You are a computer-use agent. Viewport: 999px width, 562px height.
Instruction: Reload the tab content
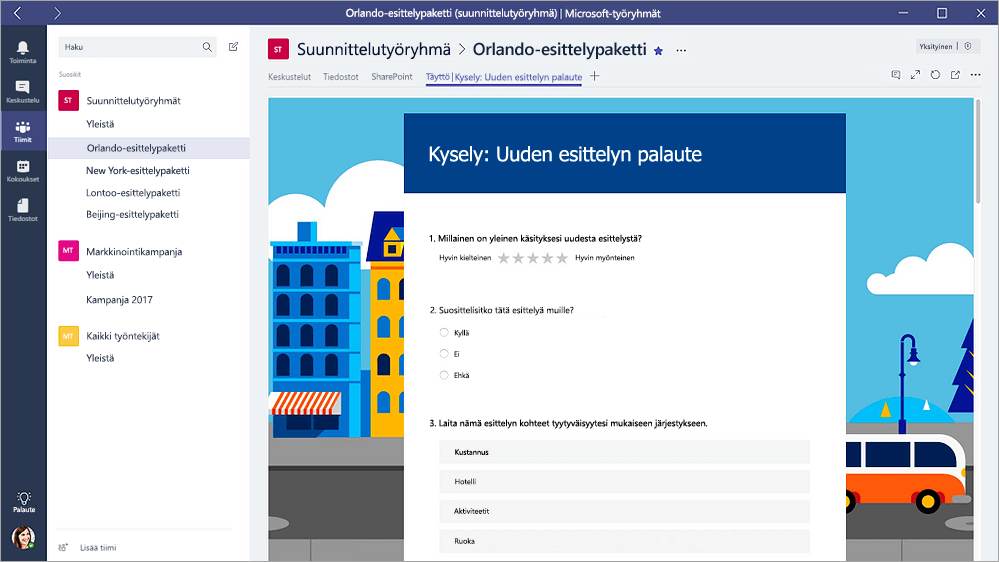click(x=935, y=75)
